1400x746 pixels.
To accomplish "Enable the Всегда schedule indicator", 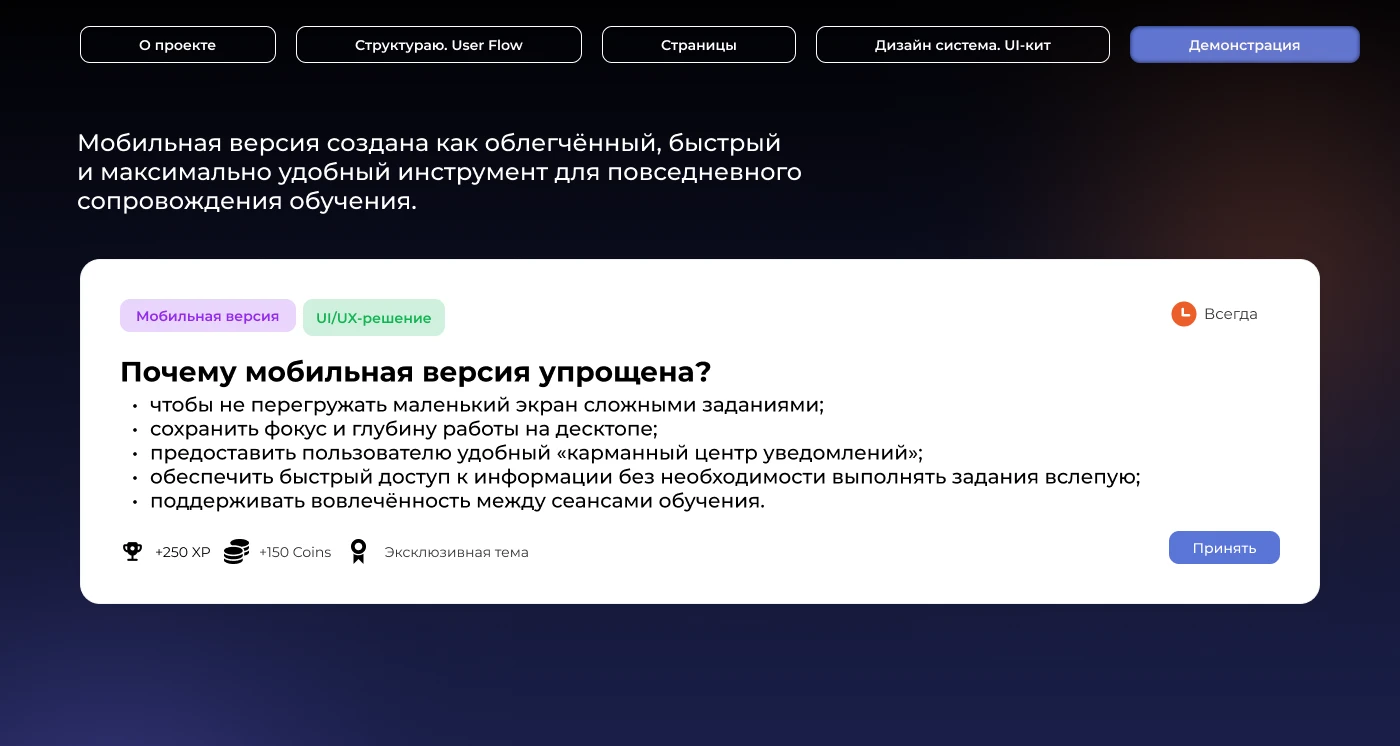I will 1214,313.
